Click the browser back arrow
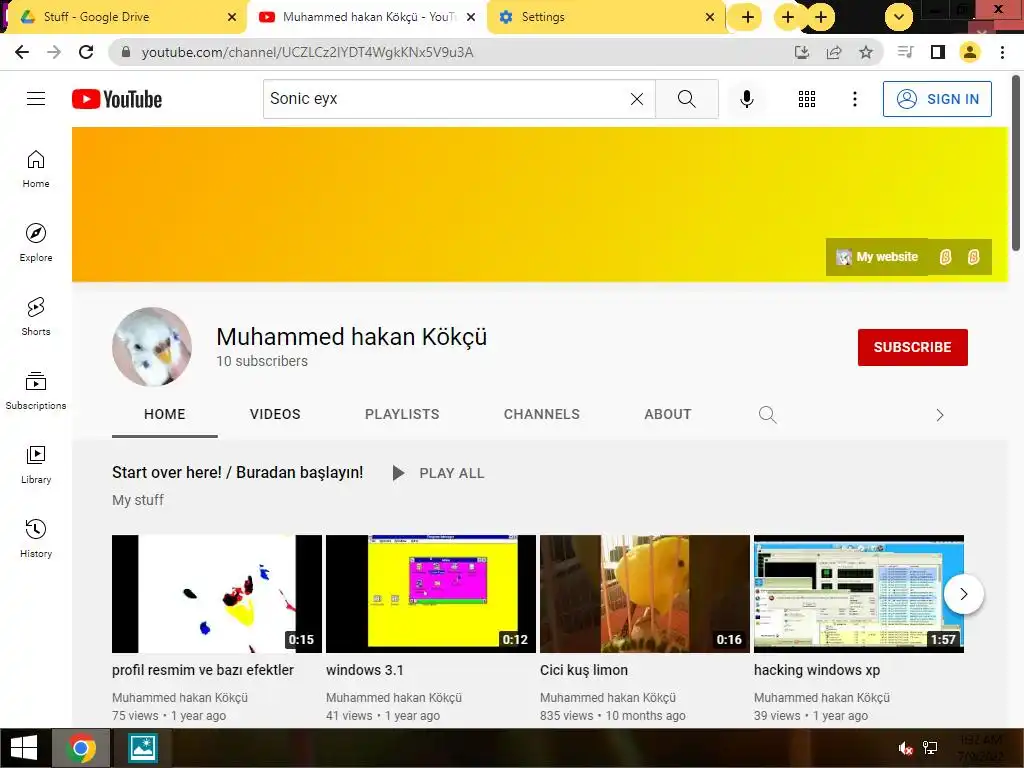Image resolution: width=1024 pixels, height=768 pixels. click(x=22, y=52)
